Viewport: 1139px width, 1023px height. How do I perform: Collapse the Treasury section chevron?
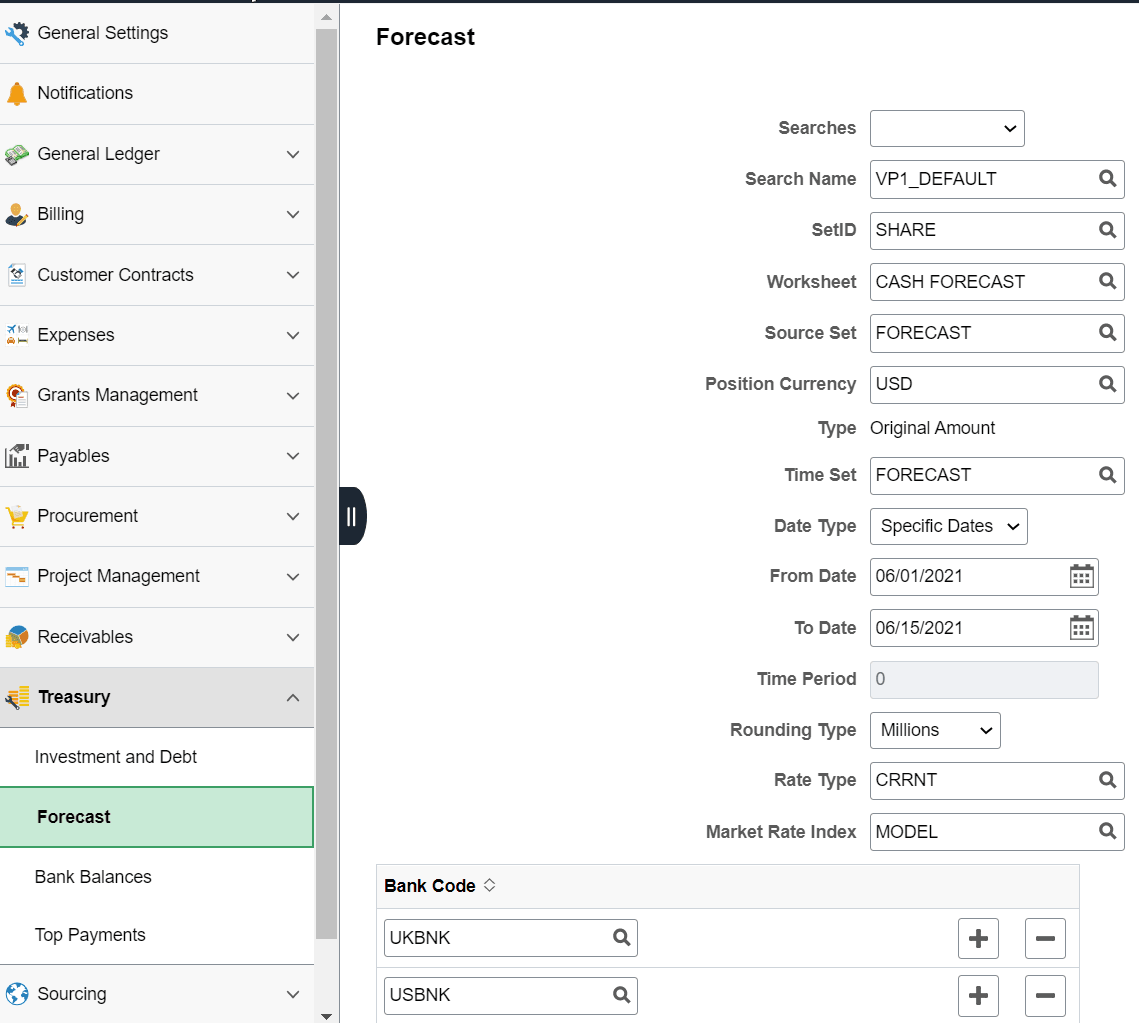(x=293, y=697)
